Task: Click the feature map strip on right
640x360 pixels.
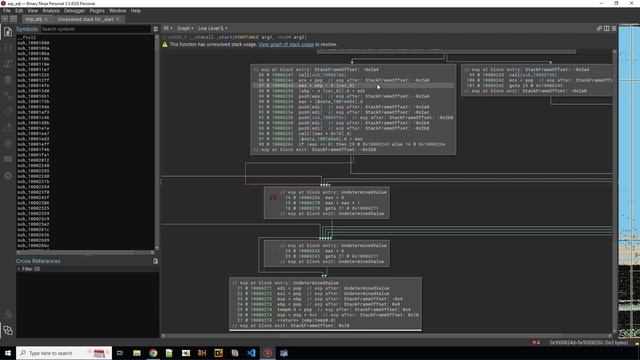Action: coord(629,182)
